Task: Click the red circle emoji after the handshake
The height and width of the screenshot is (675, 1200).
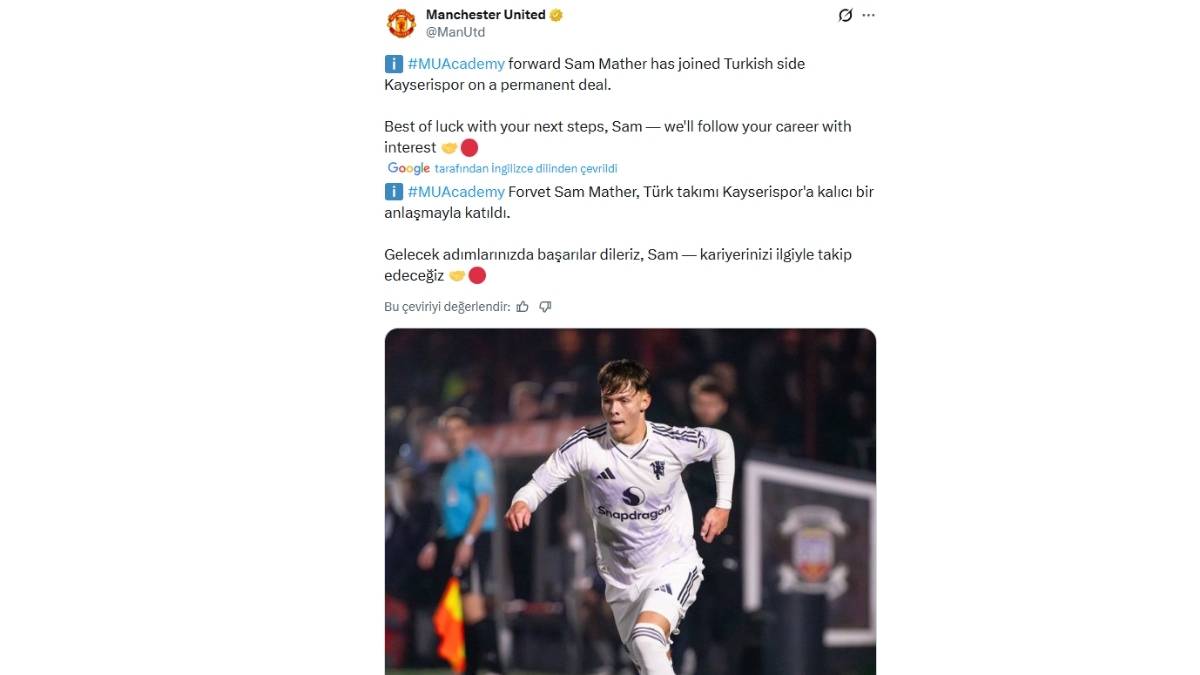Action: pyautogui.click(x=470, y=147)
